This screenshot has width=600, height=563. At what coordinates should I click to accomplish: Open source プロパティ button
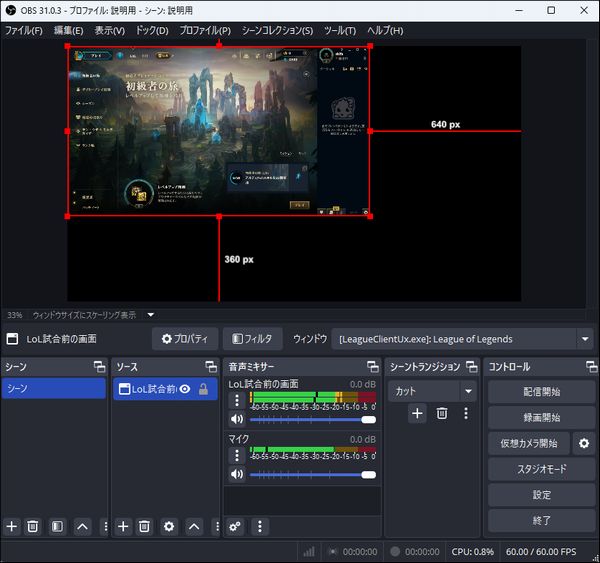pyautogui.click(x=185, y=339)
